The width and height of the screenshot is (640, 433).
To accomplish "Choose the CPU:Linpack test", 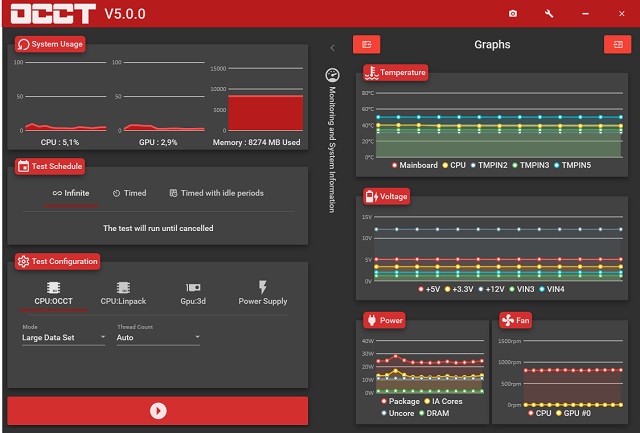I will [123, 294].
